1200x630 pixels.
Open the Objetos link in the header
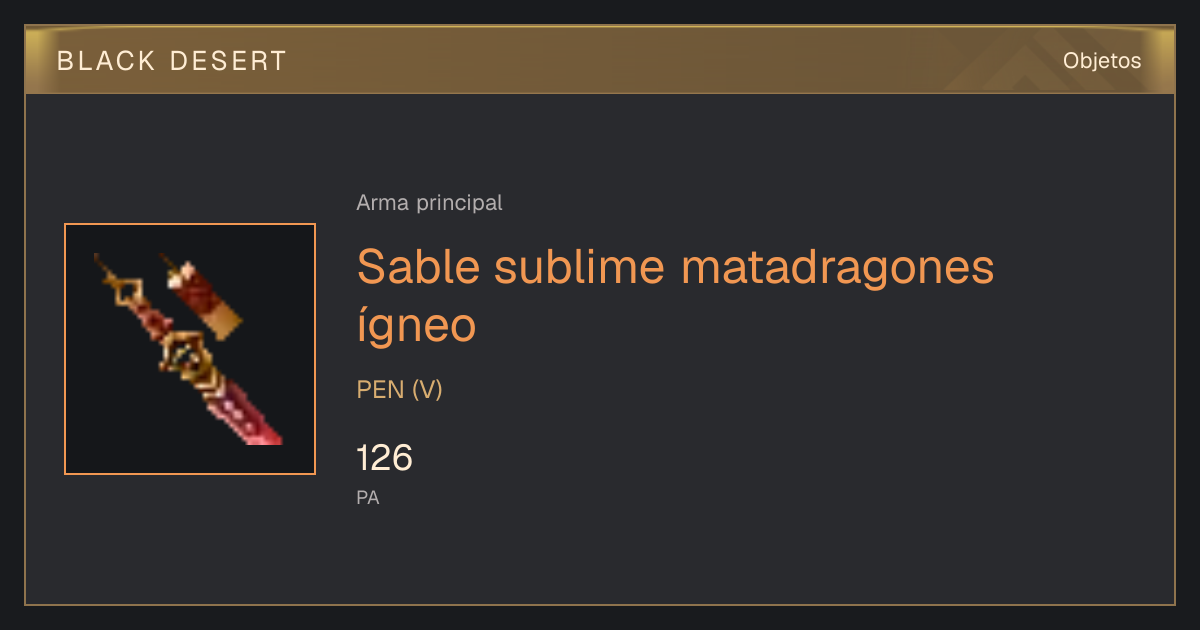(x=1102, y=60)
